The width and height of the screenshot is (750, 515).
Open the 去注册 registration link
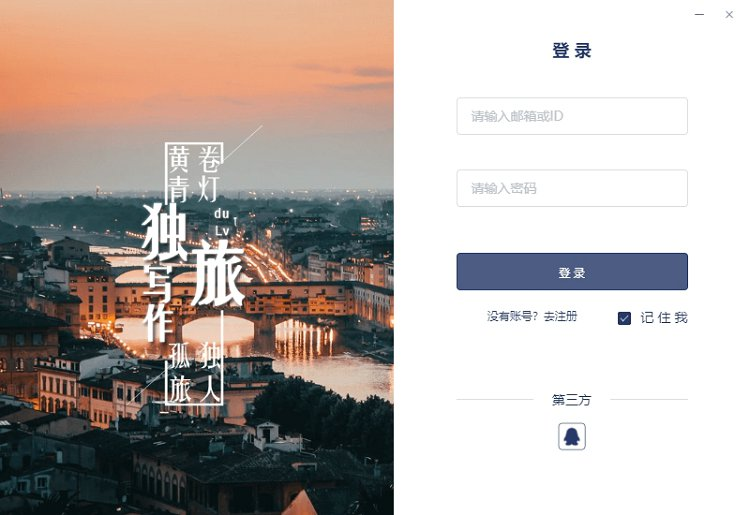tap(560, 316)
